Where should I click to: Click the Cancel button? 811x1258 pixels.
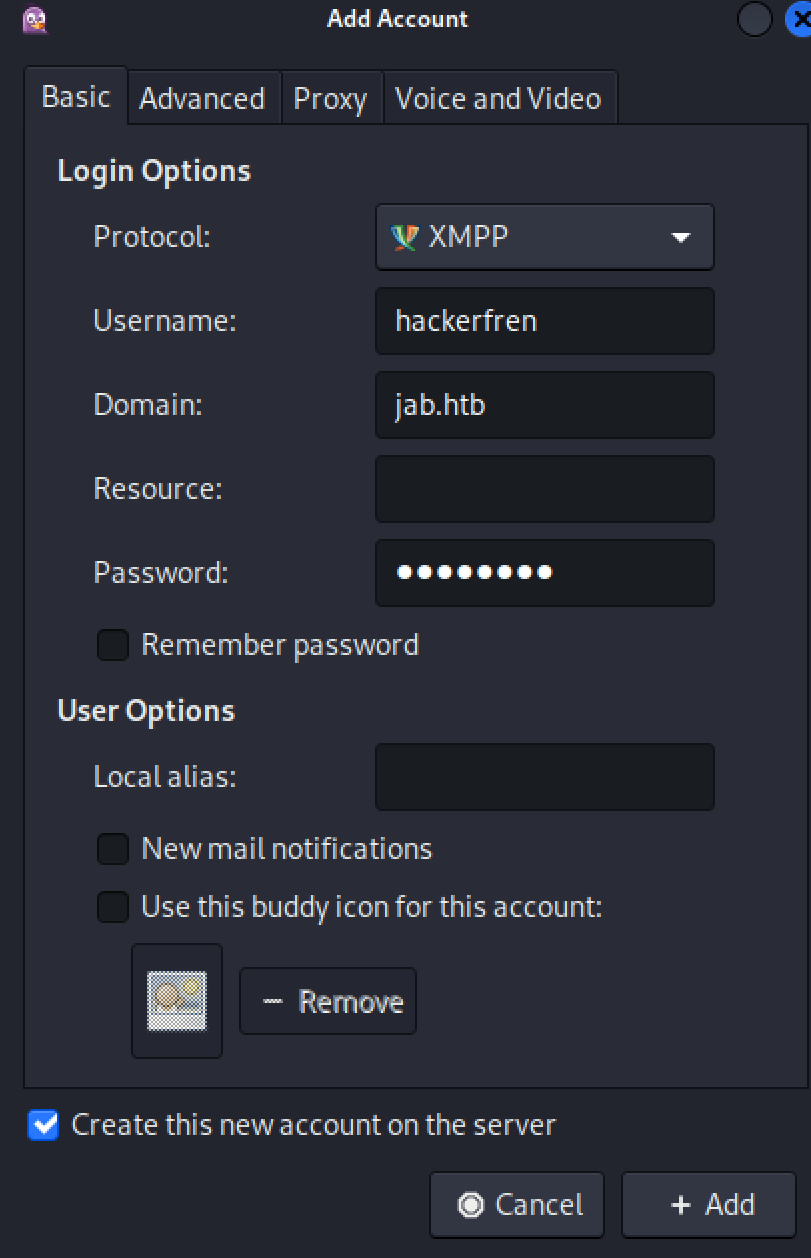pos(517,1205)
